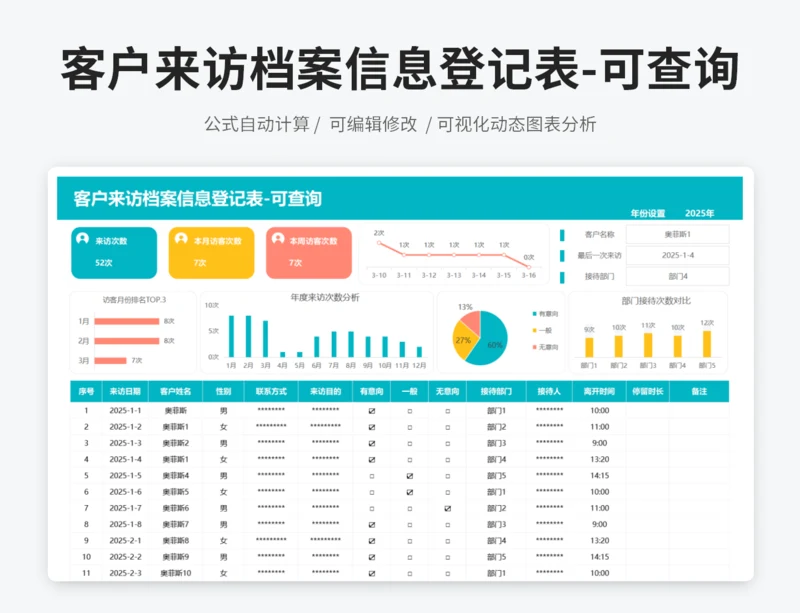Viewport: 800px width, 613px height.
Task: Click the 客户来访档案信息登记表-可查询 teal banner title
Action: pyautogui.click(x=197, y=199)
